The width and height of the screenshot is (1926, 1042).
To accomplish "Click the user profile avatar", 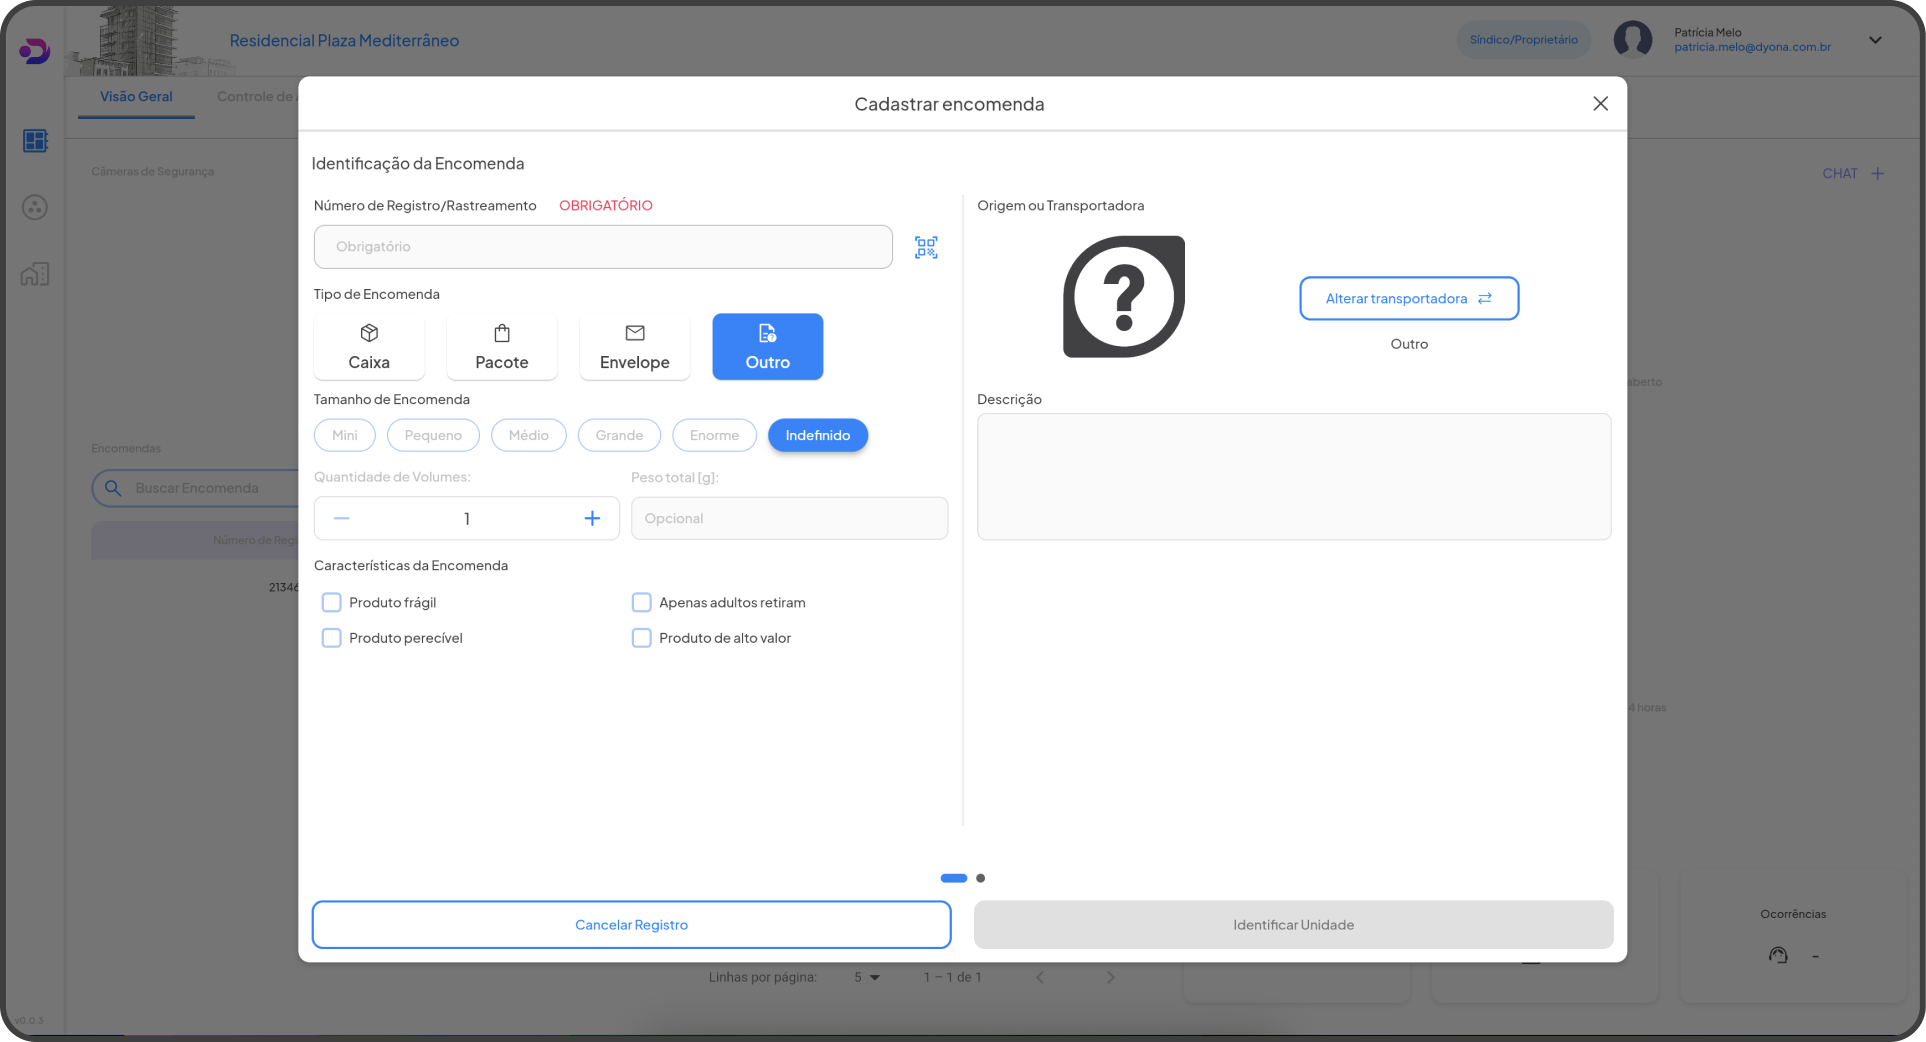I will point(1633,40).
